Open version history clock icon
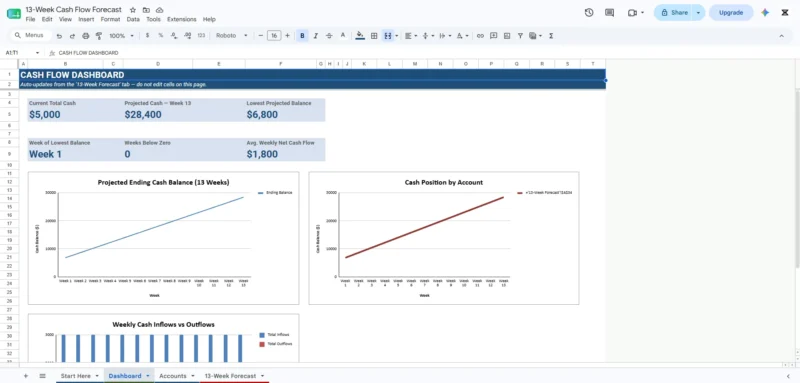Image resolution: width=800 pixels, height=383 pixels. 589,13
